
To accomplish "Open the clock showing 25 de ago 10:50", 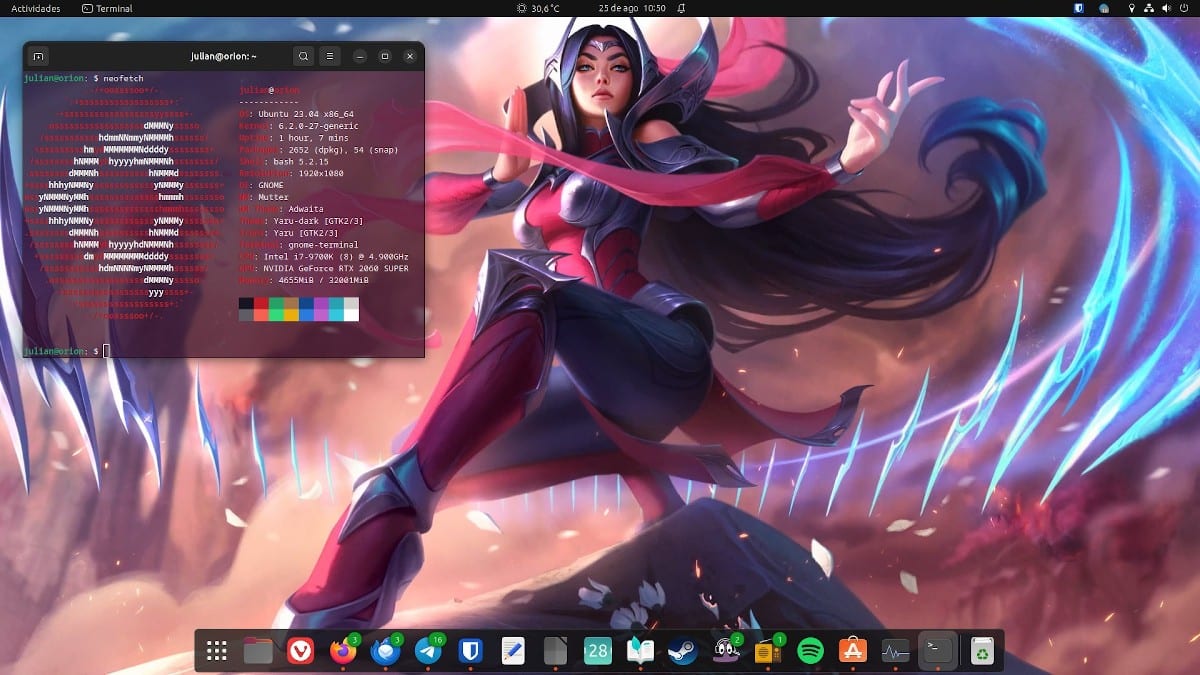I will [631, 8].
